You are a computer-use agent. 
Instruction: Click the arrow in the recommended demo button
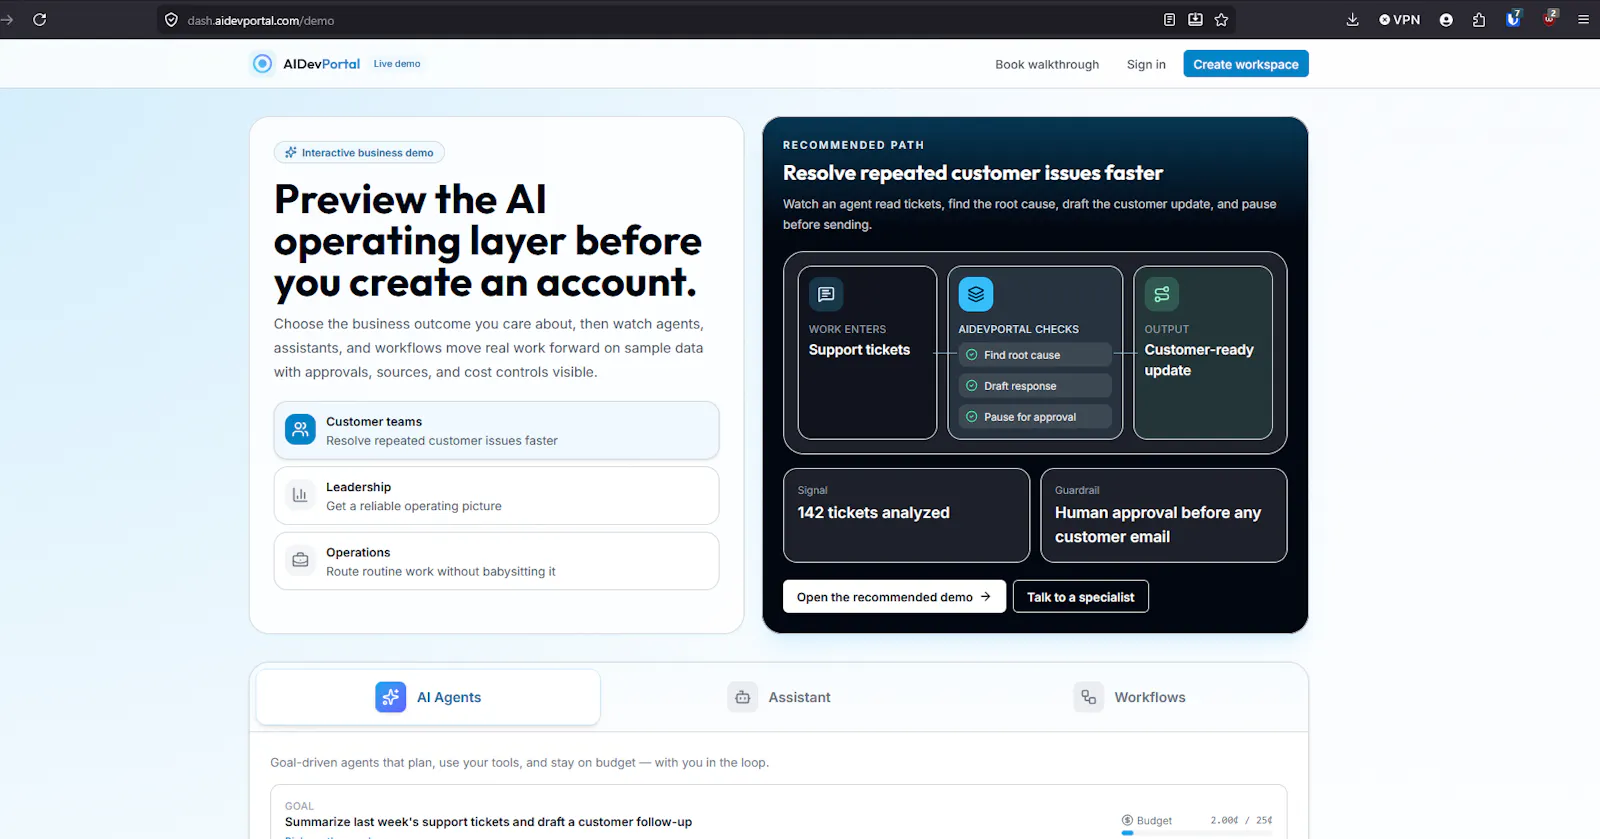point(986,597)
